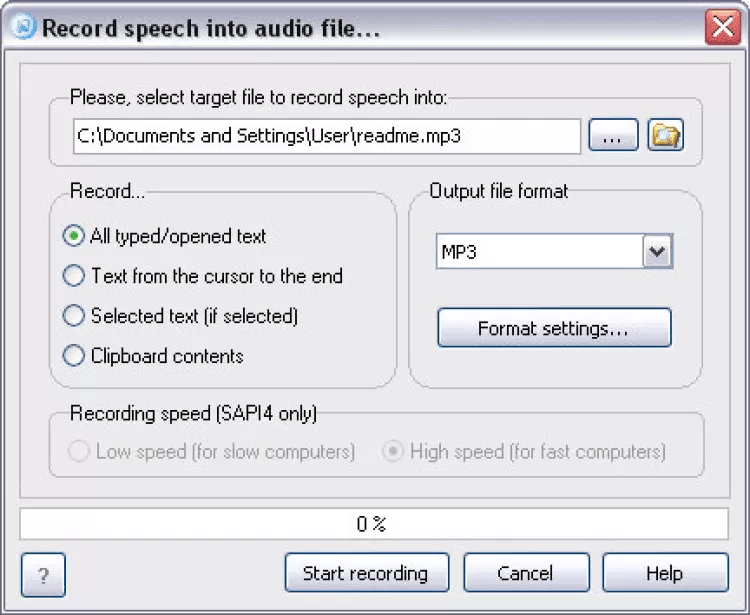Click the target file path text field

click(326, 136)
